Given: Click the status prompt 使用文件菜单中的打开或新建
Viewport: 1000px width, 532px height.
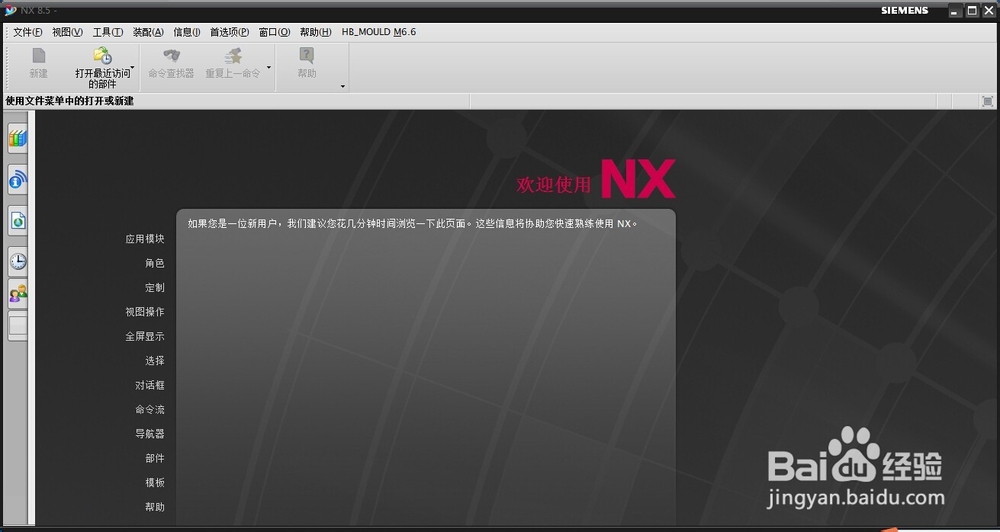Looking at the screenshot, I should pyautogui.click(x=70, y=101).
